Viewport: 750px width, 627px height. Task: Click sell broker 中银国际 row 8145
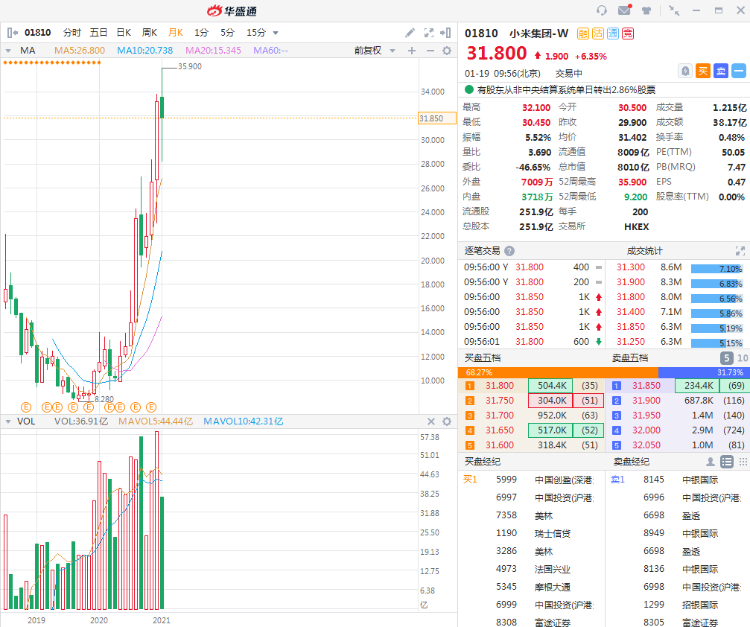[x=679, y=480]
